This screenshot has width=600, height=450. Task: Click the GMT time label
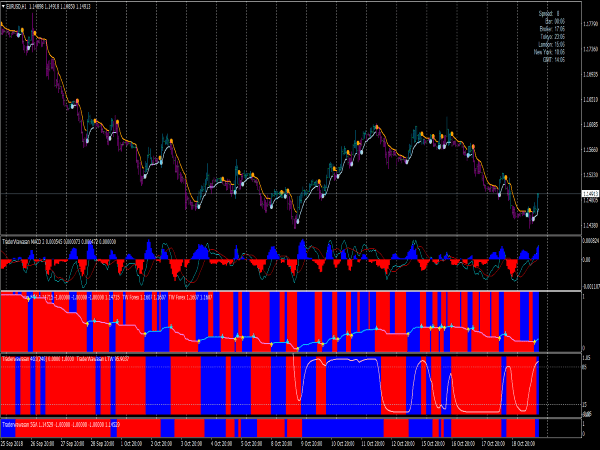tap(554, 60)
